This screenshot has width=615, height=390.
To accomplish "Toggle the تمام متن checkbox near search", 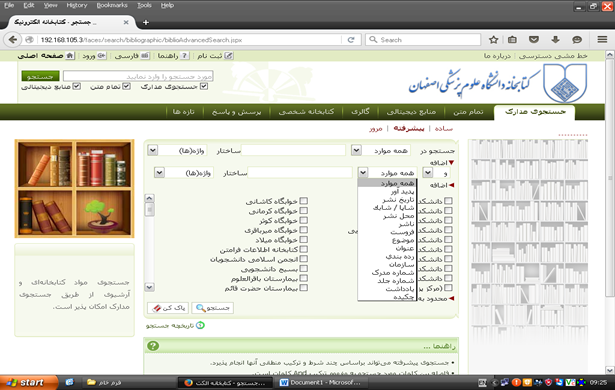I will click(x=126, y=86).
